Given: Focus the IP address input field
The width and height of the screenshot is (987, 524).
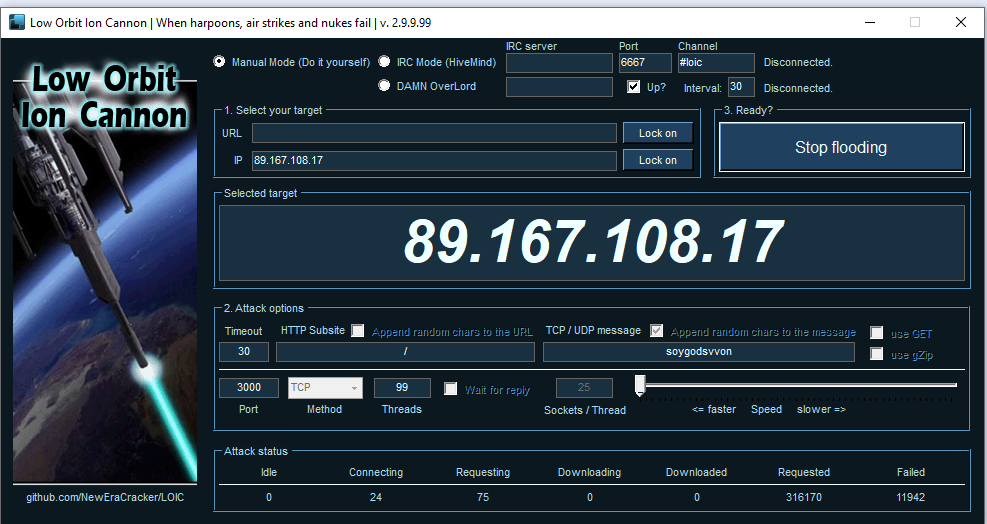Looking at the screenshot, I should point(433,160).
